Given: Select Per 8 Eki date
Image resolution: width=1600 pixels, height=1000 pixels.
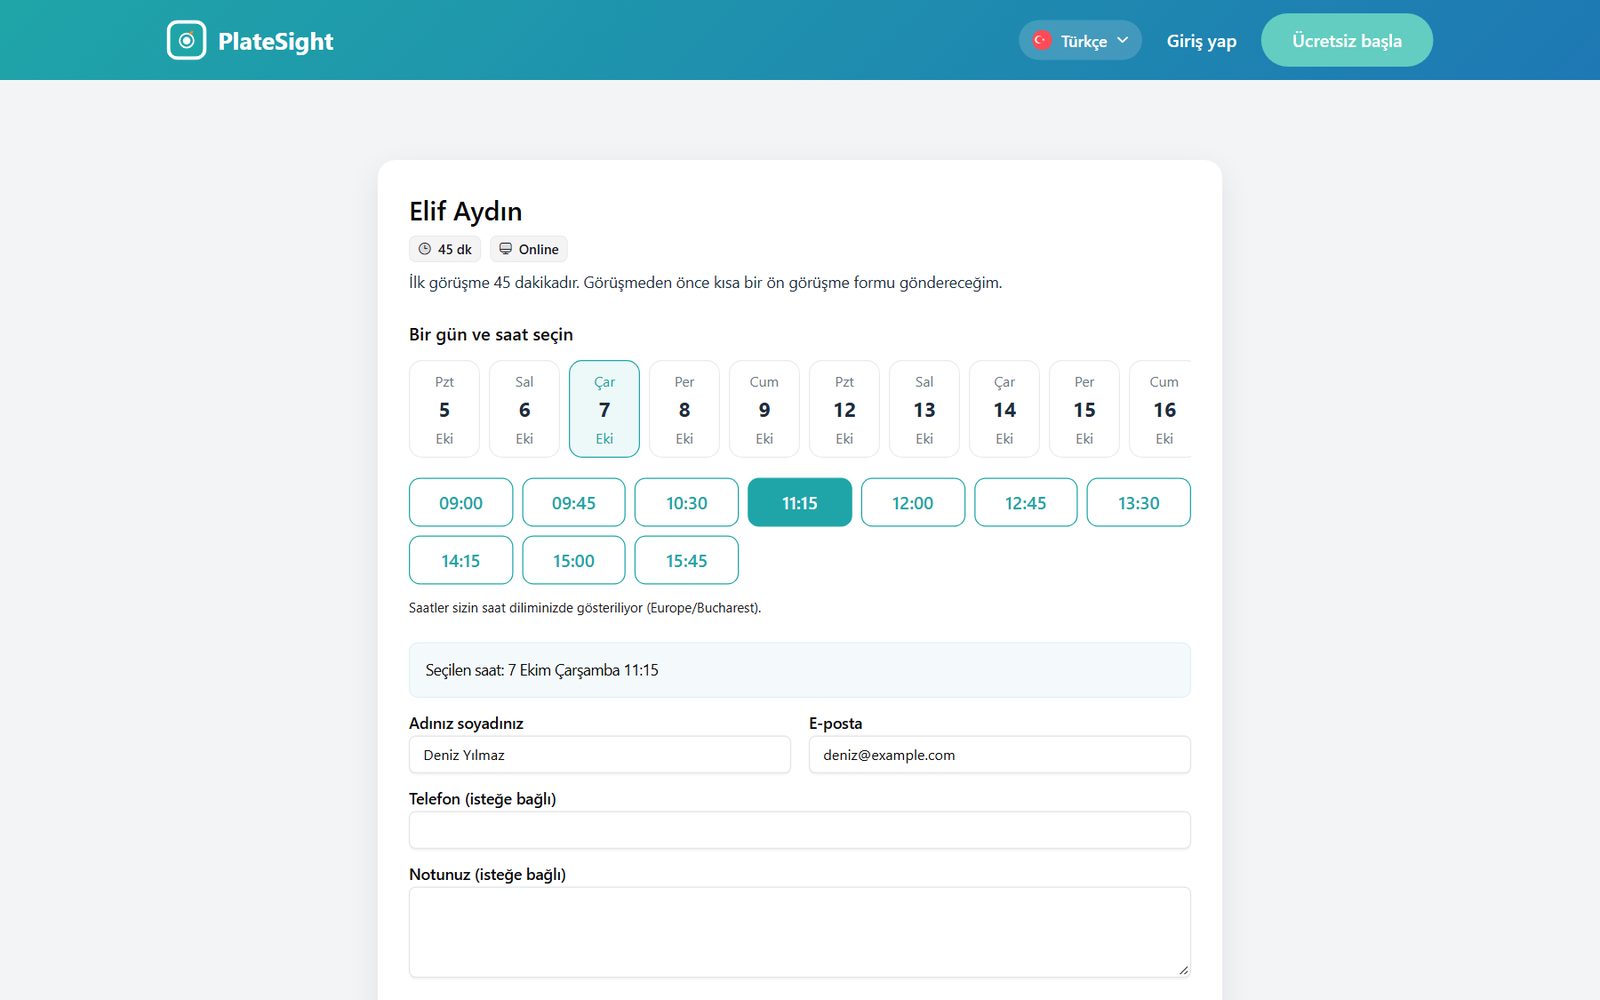Looking at the screenshot, I should pos(684,409).
